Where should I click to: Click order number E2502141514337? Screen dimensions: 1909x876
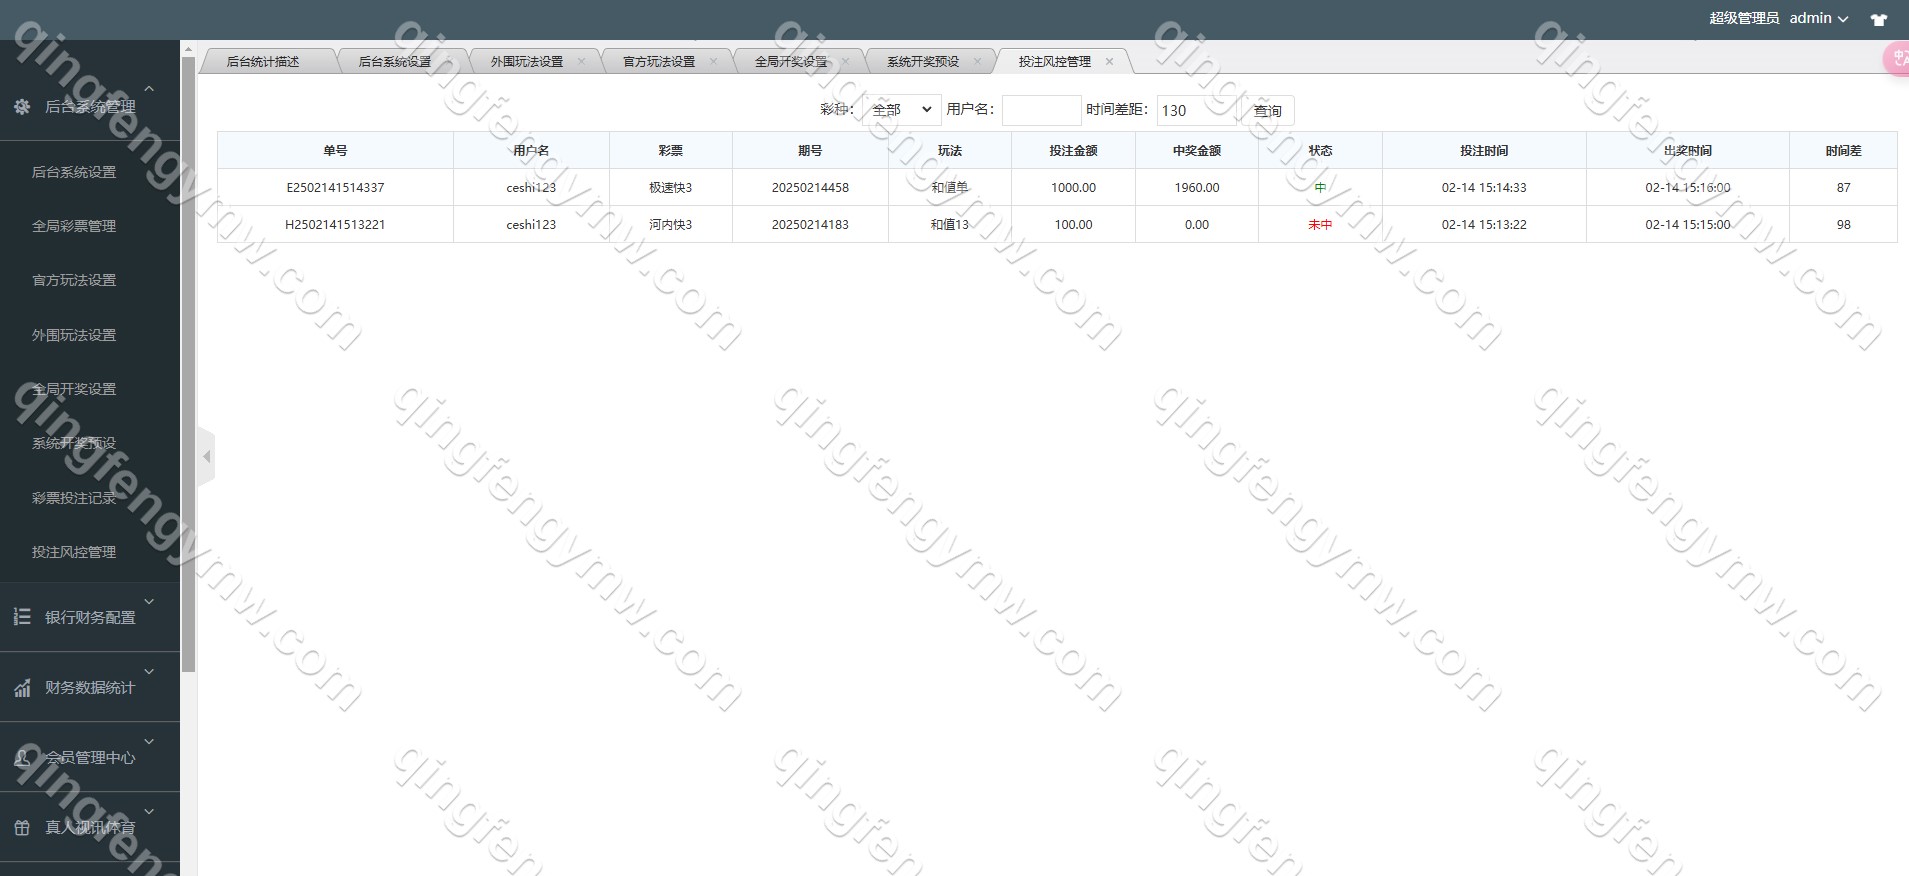(x=335, y=188)
